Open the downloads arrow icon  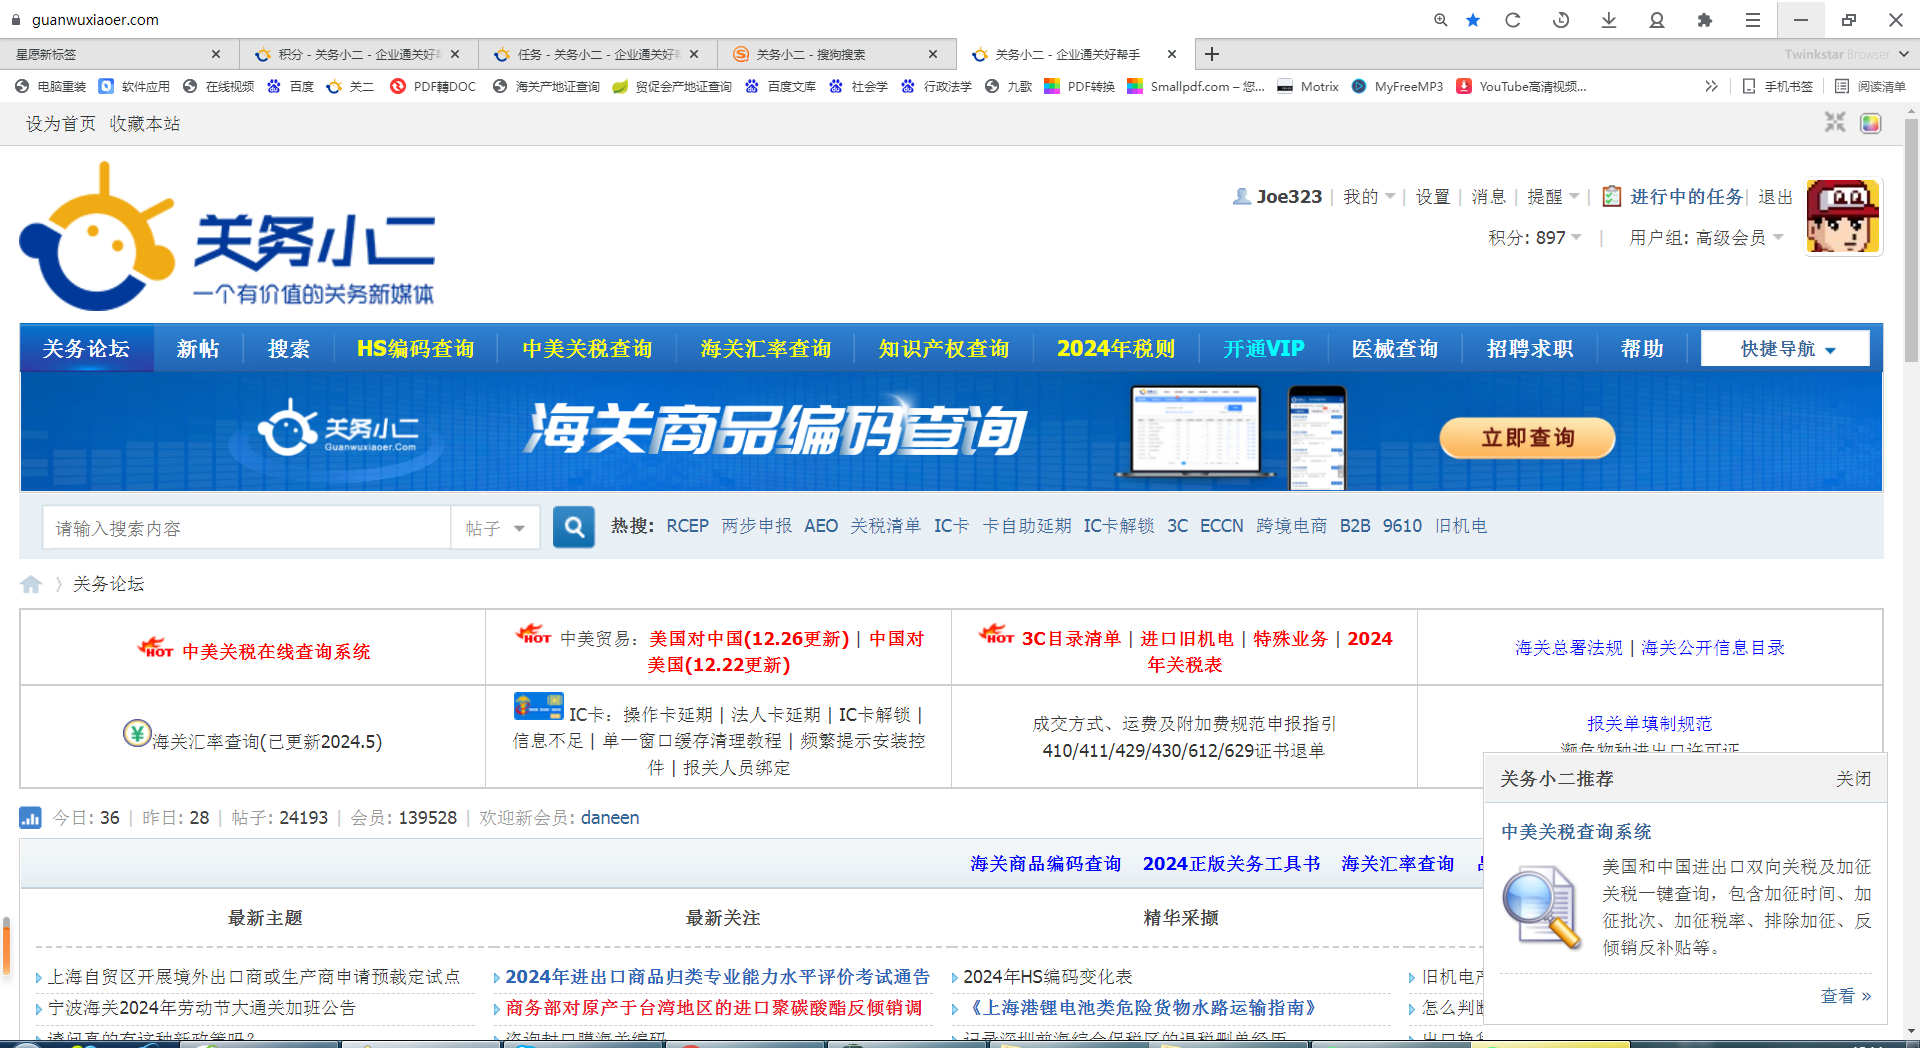click(x=1609, y=20)
